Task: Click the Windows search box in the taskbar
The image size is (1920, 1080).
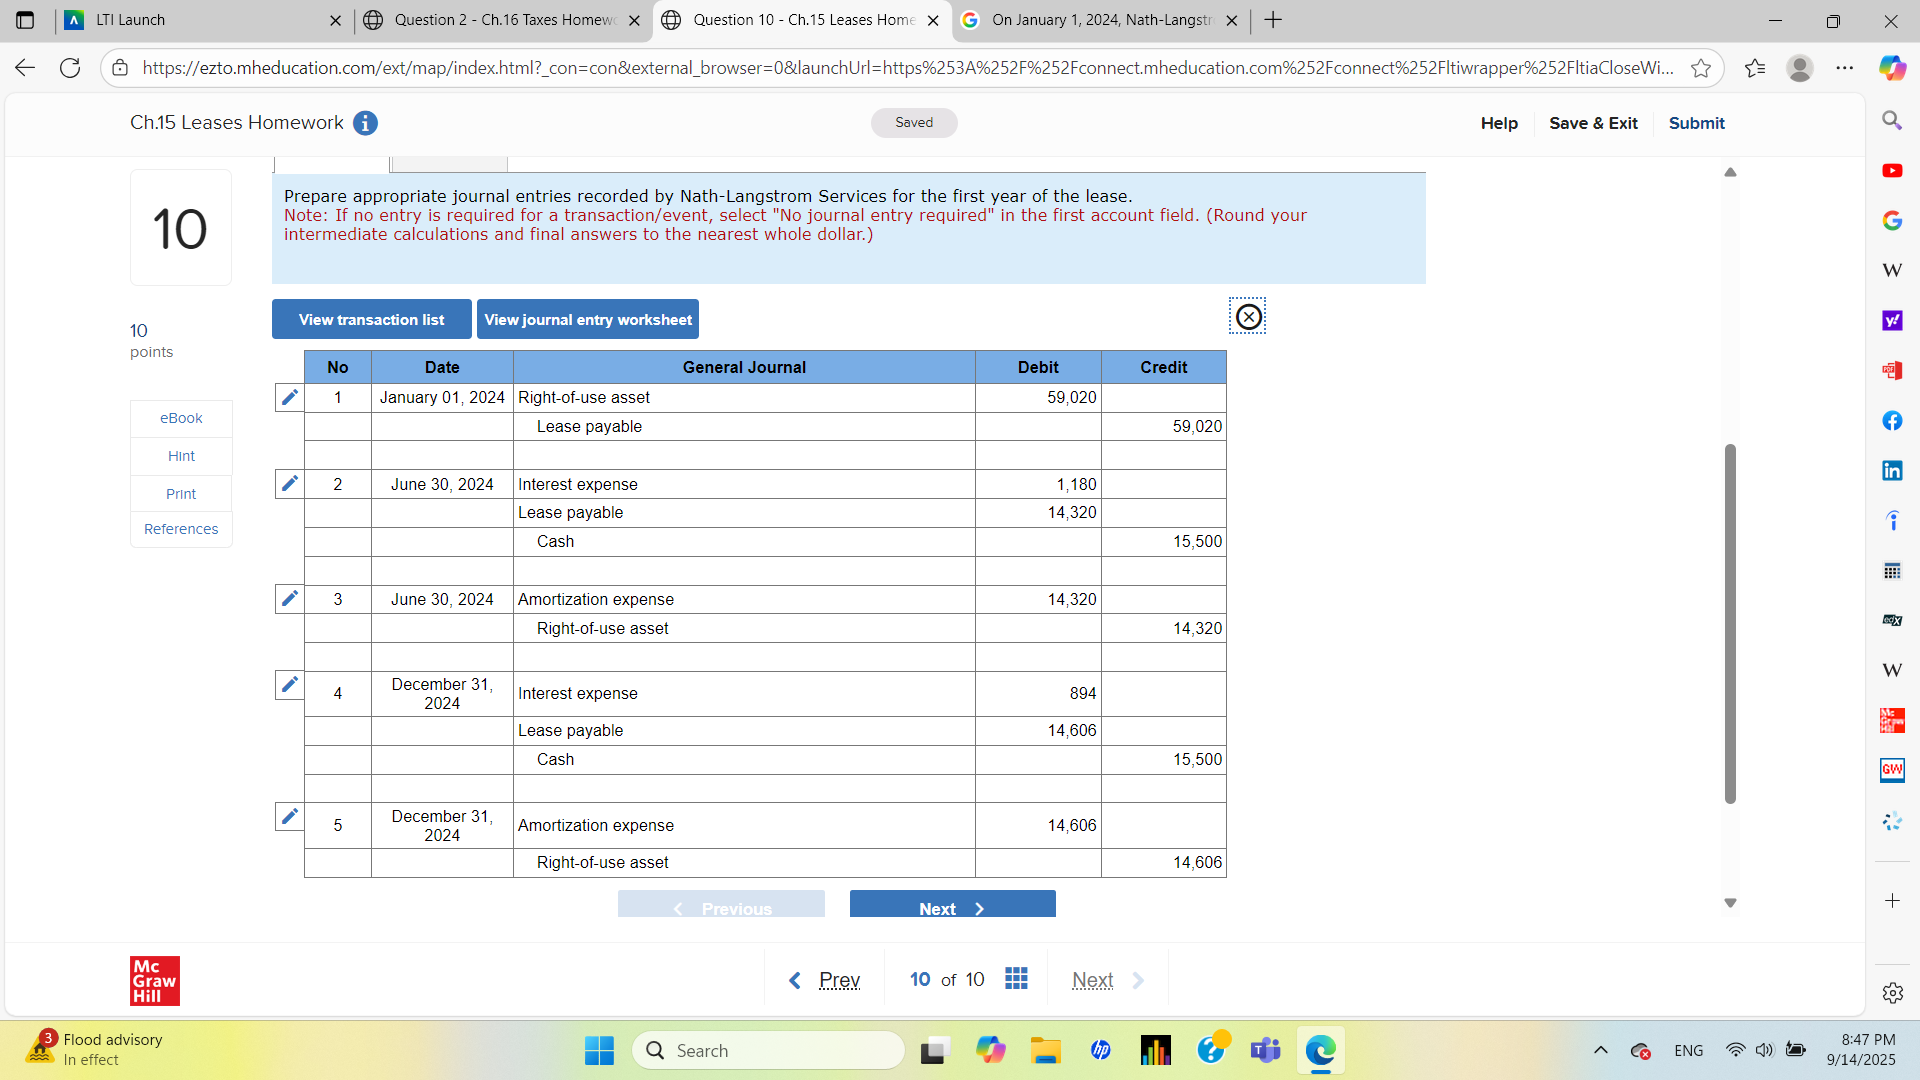Action: [x=768, y=1050]
